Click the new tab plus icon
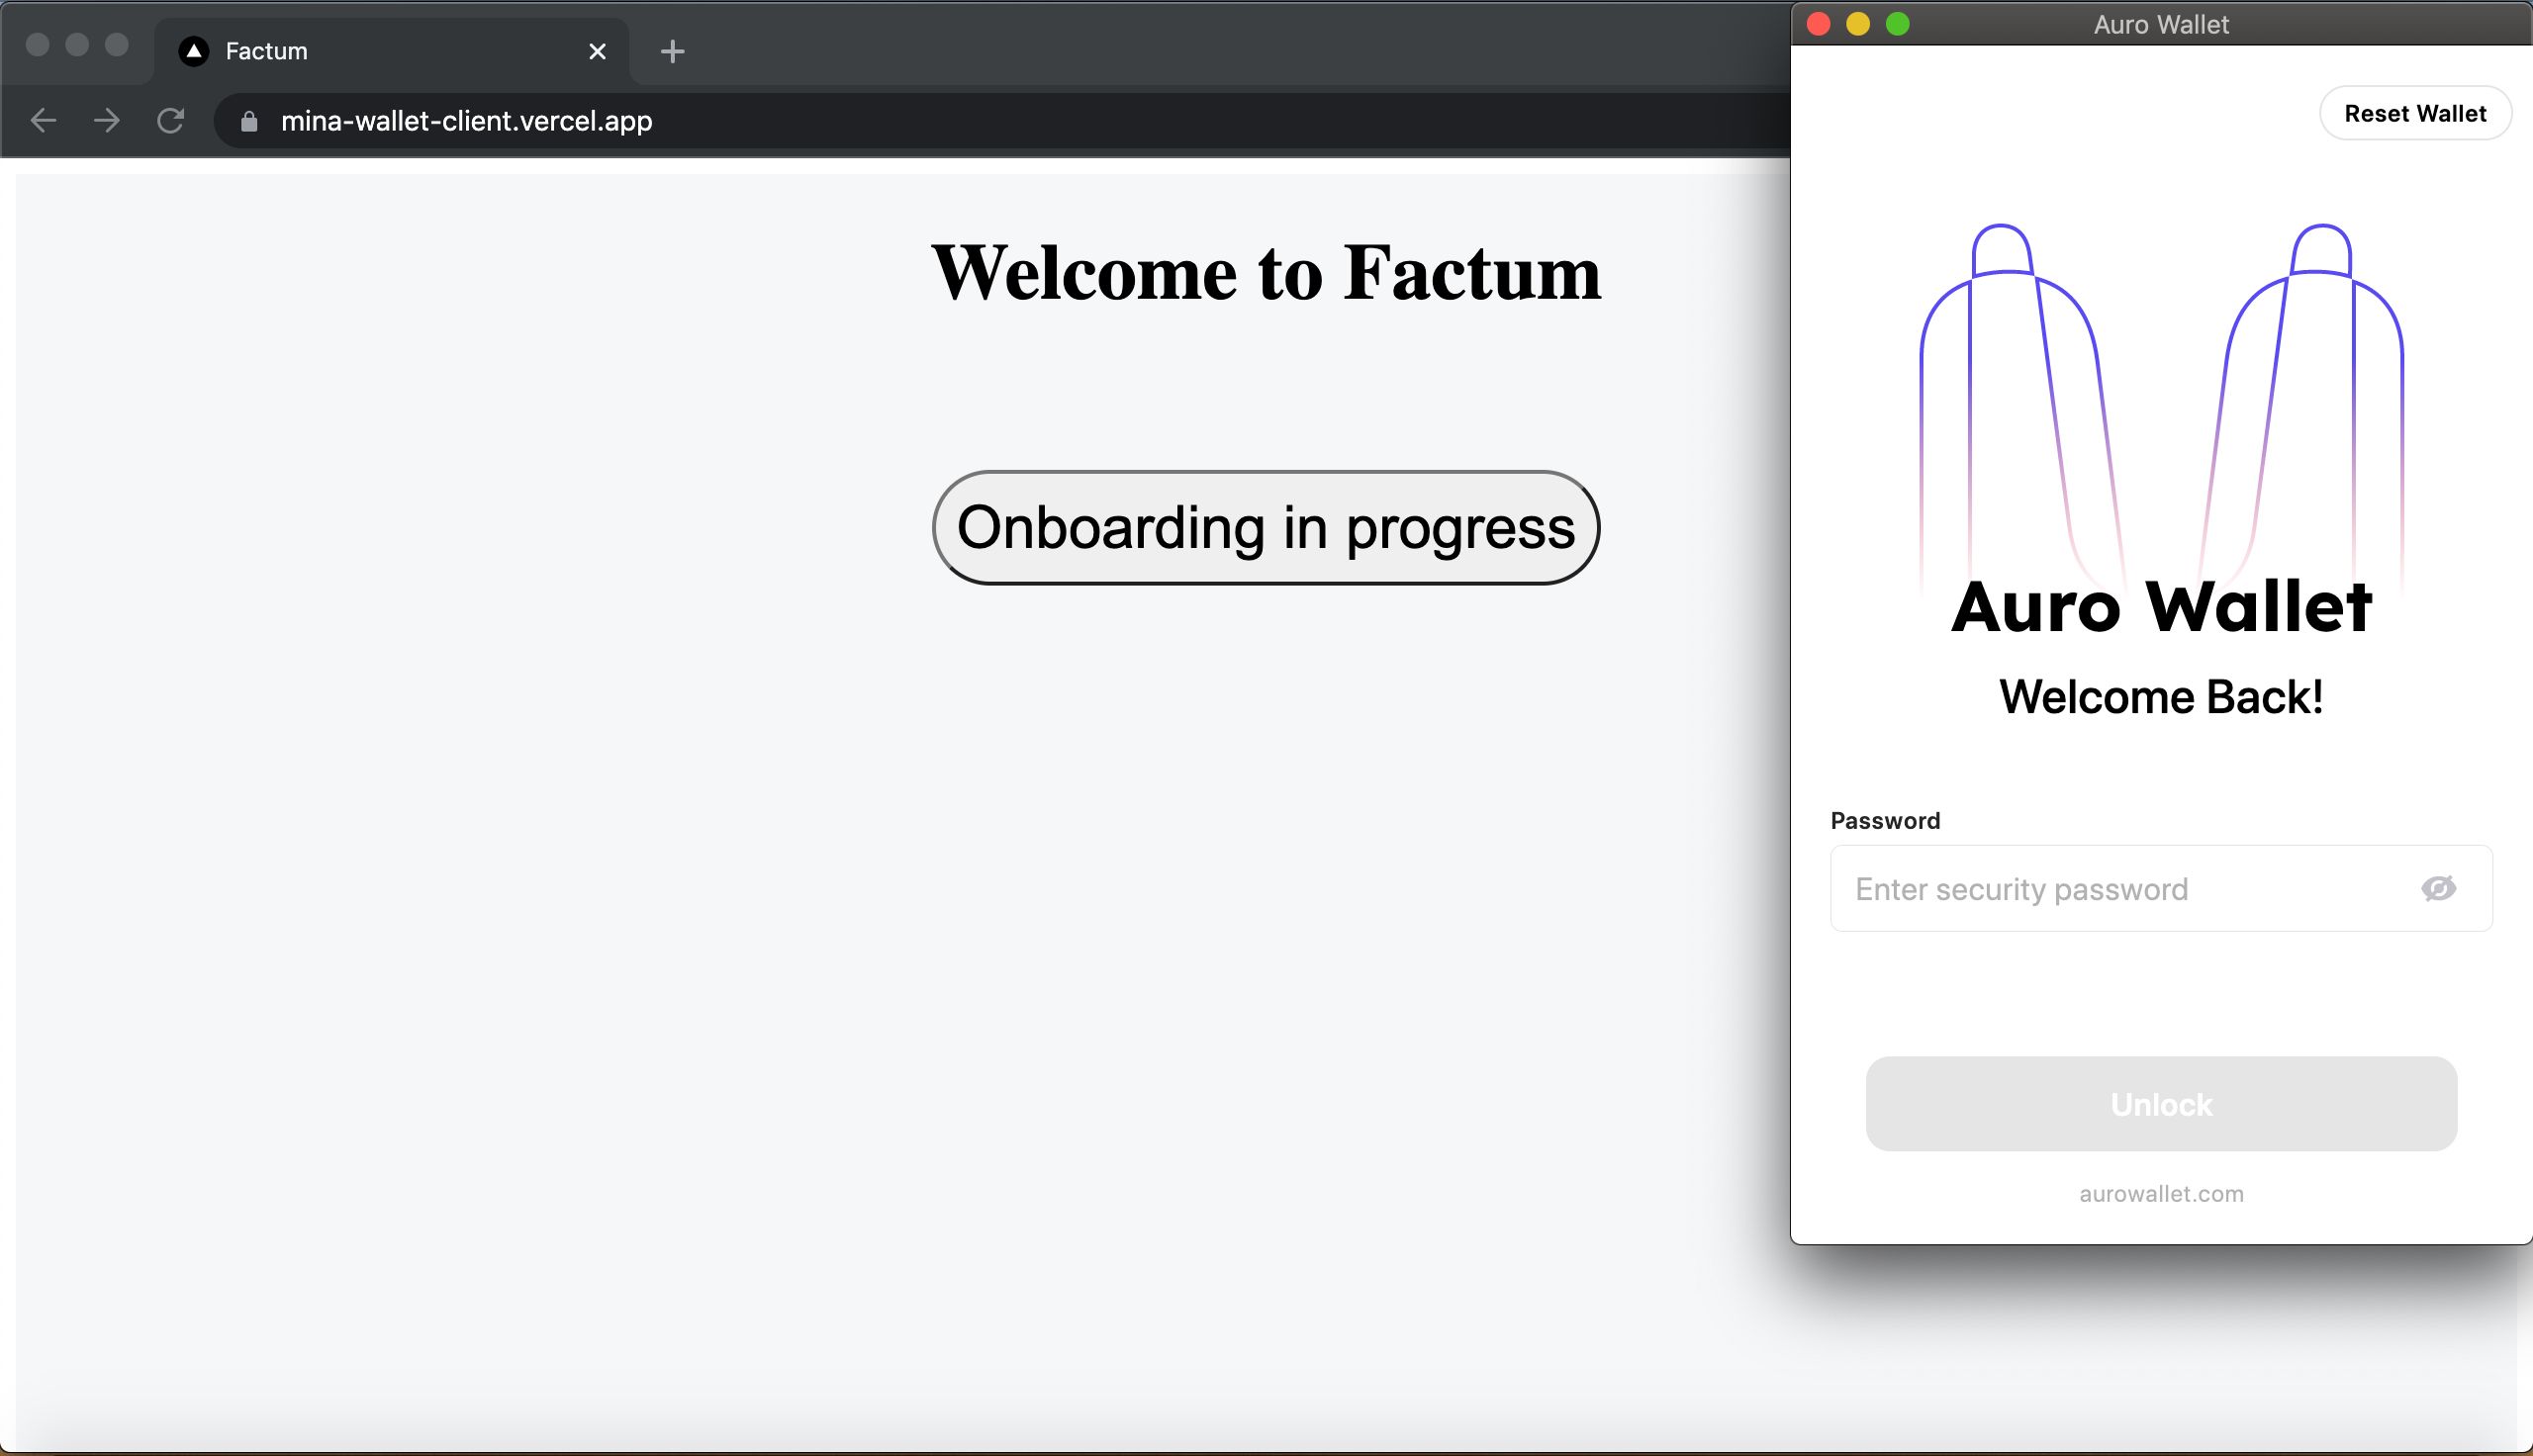 pos(673,50)
